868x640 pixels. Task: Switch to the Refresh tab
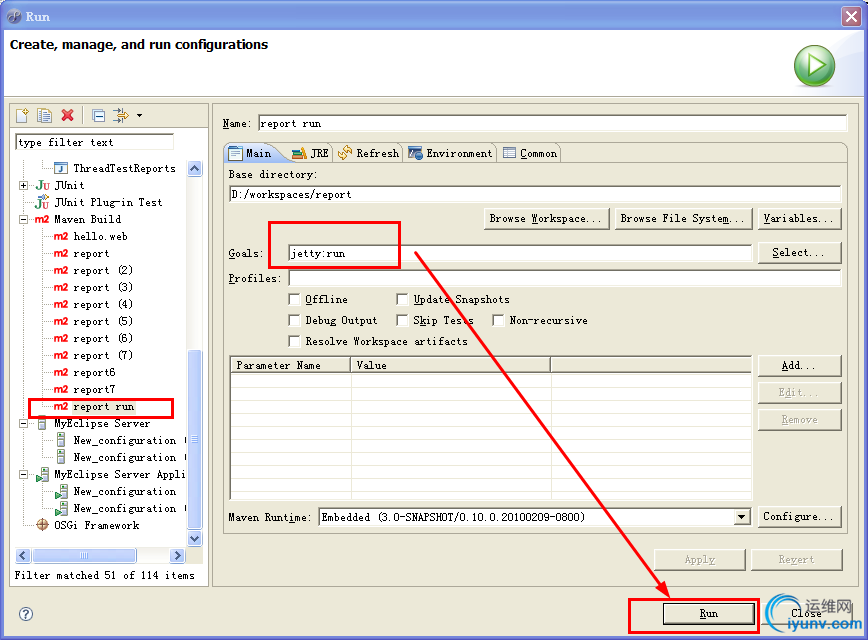click(x=368, y=153)
